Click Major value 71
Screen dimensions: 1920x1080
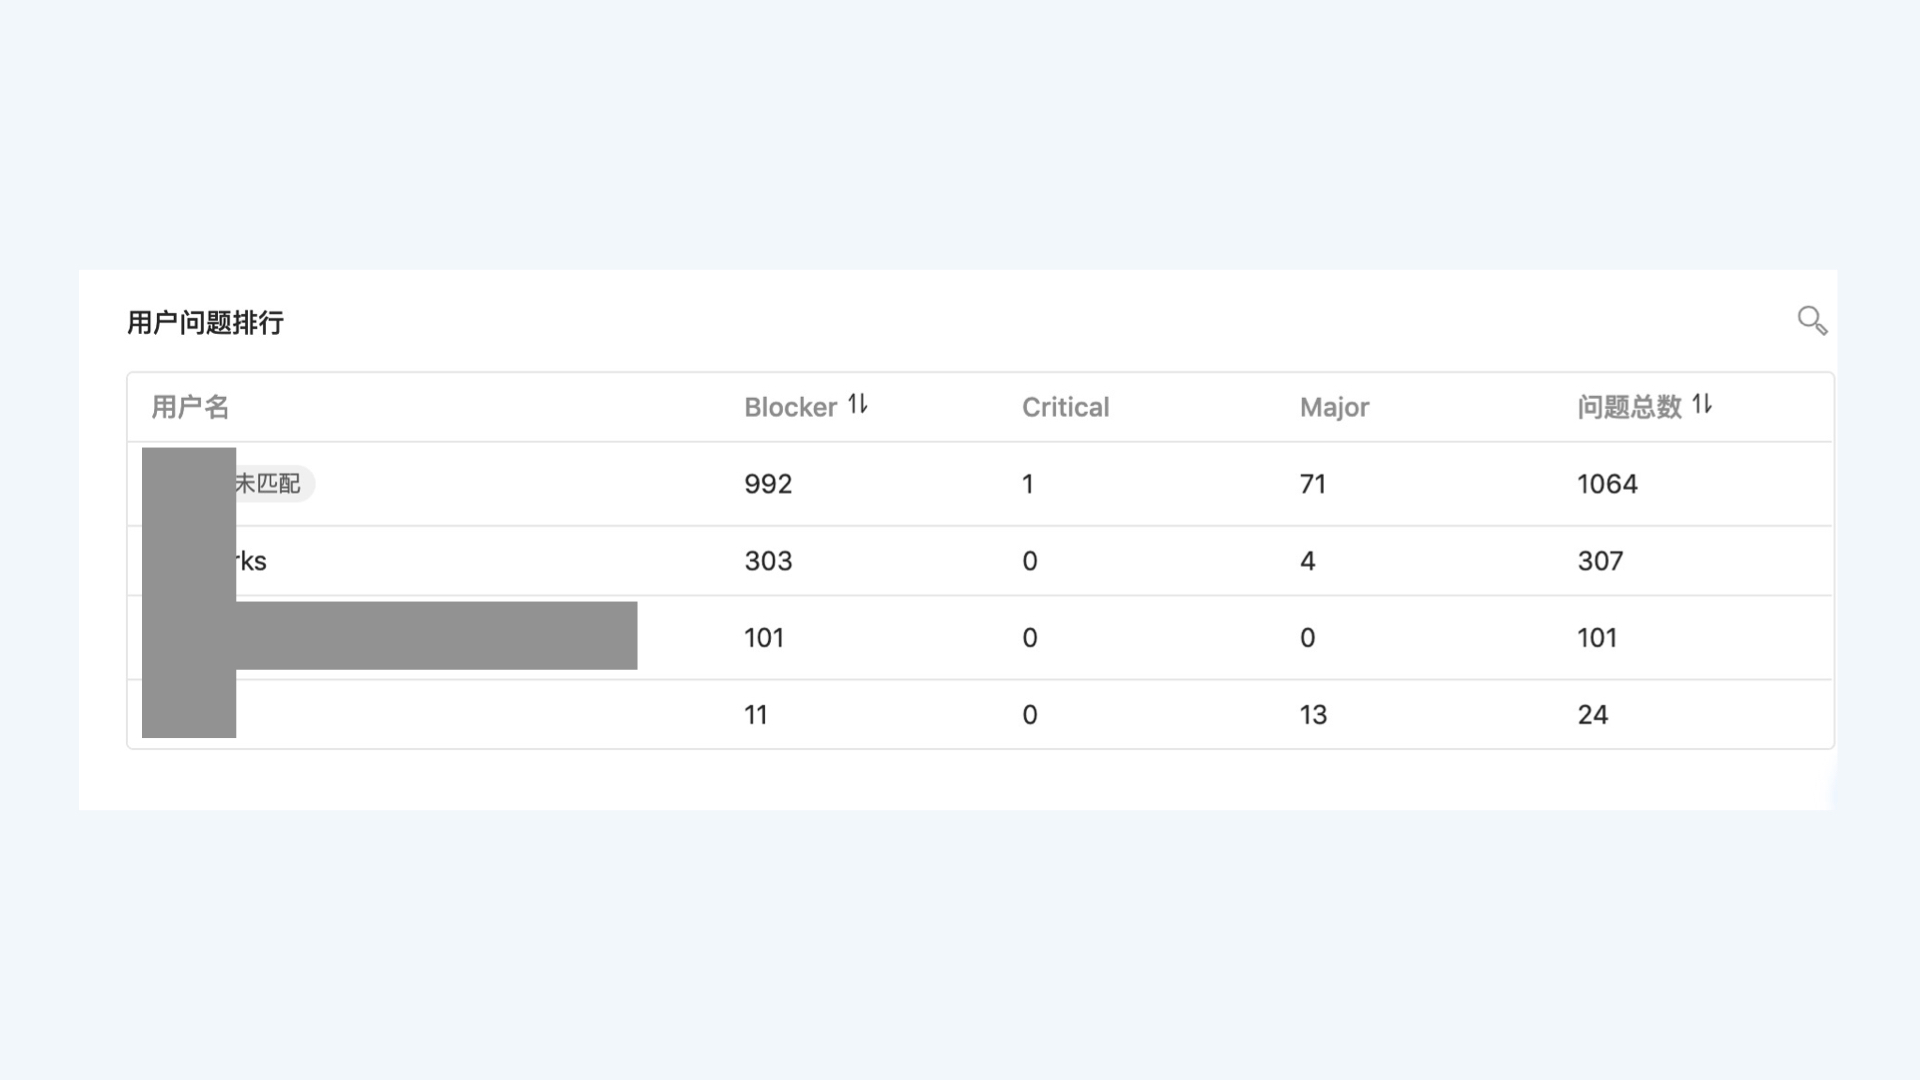pyautogui.click(x=1312, y=484)
